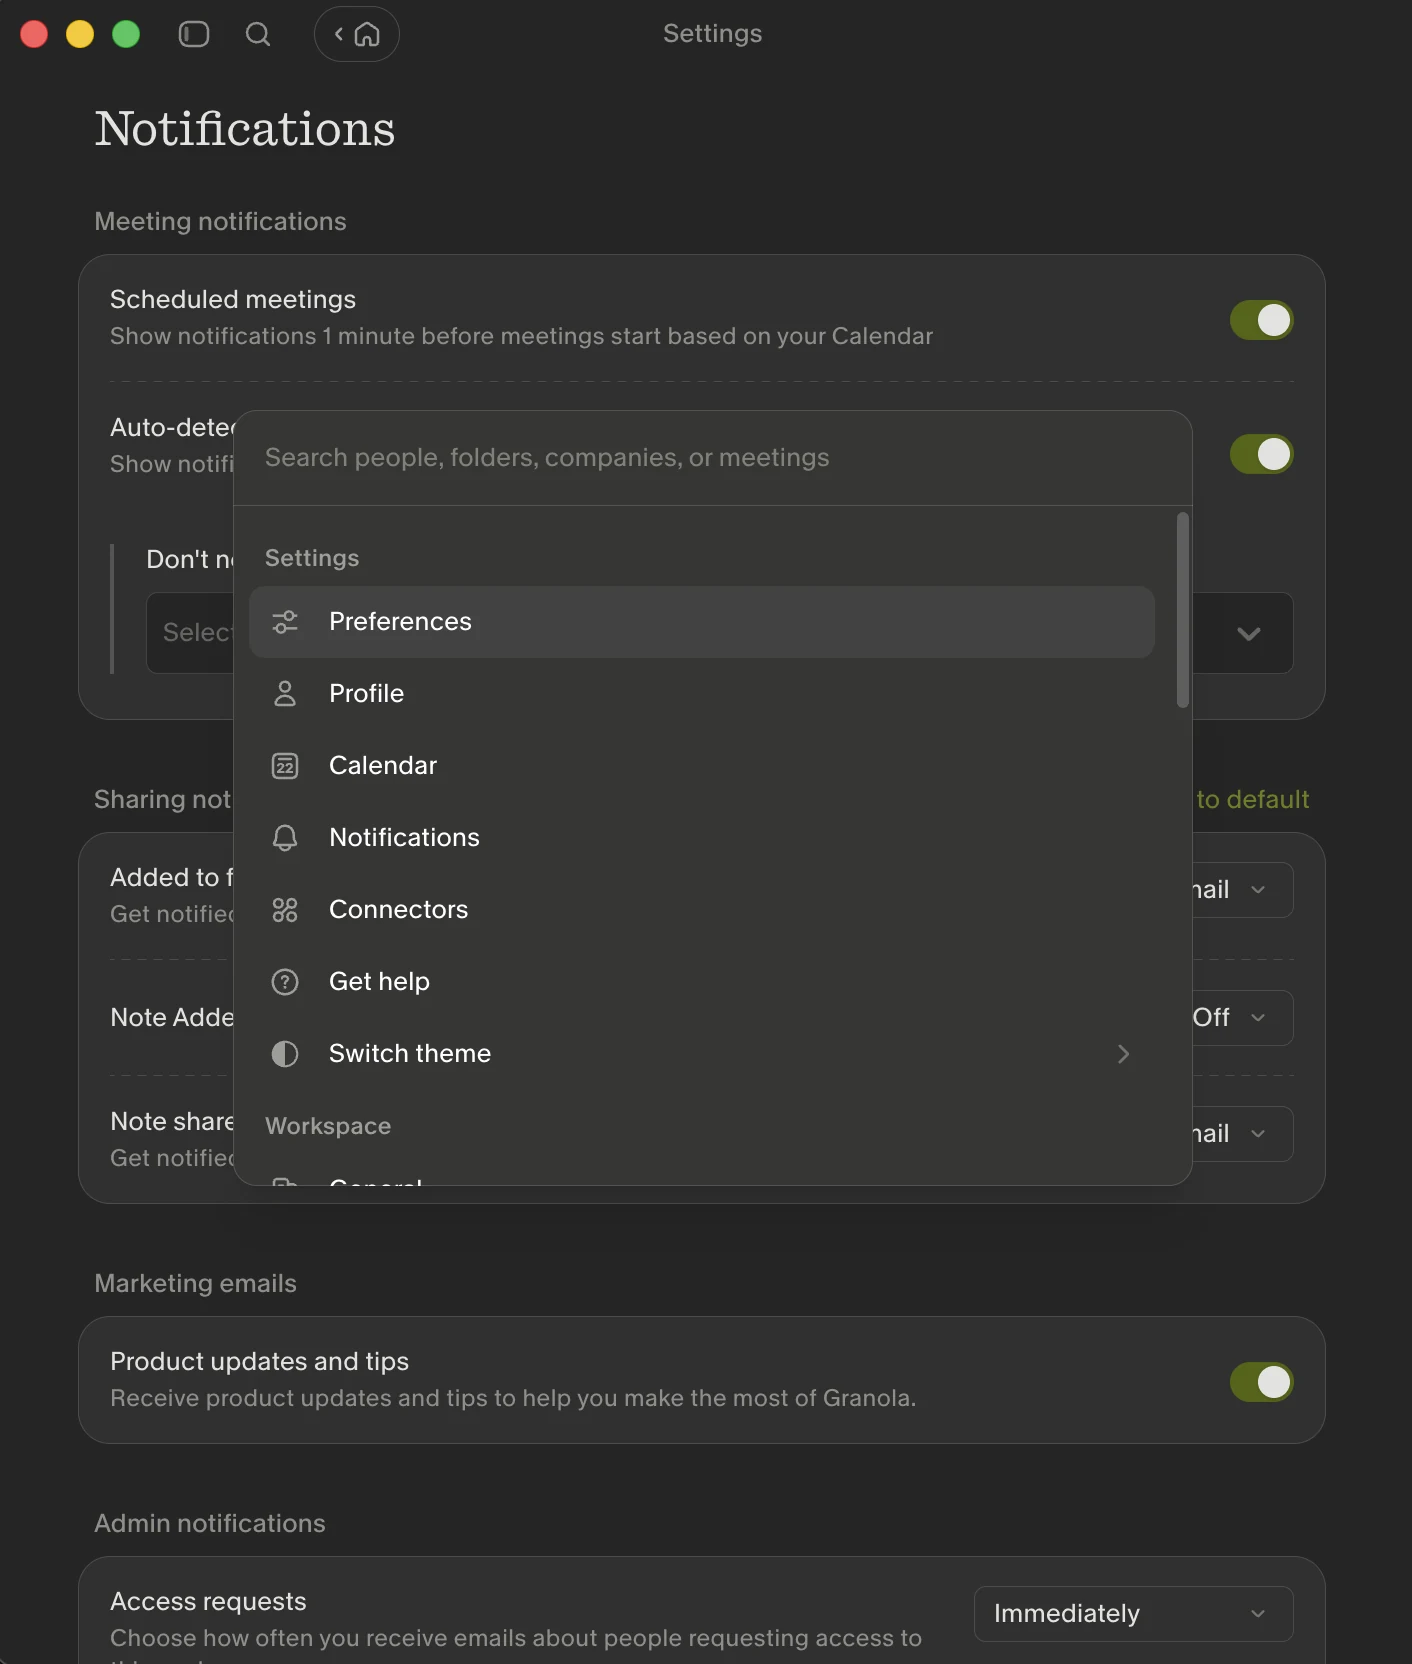The height and width of the screenshot is (1664, 1412).
Task: Disable Scheduled meetings notifications toggle
Action: click(x=1262, y=320)
